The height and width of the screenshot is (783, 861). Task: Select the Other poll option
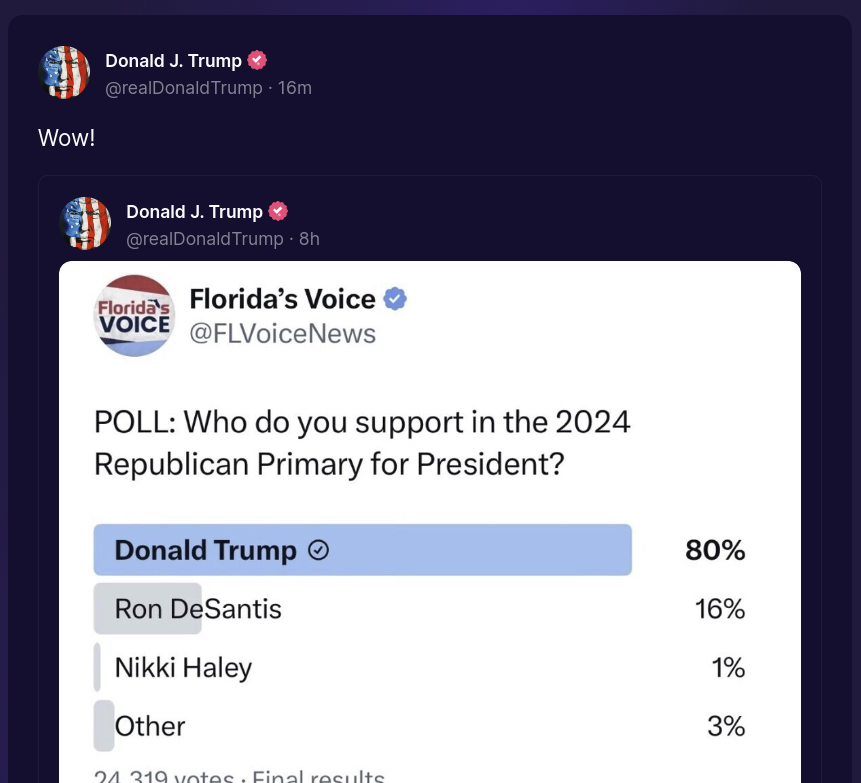click(420, 726)
